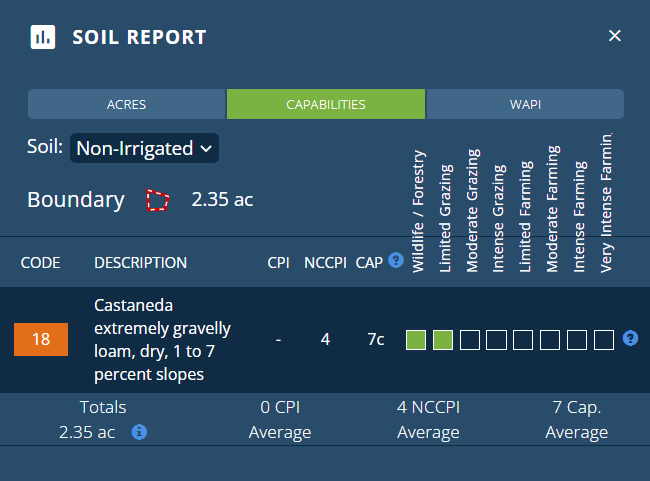Click the CAP column help icon

pyautogui.click(x=396, y=261)
